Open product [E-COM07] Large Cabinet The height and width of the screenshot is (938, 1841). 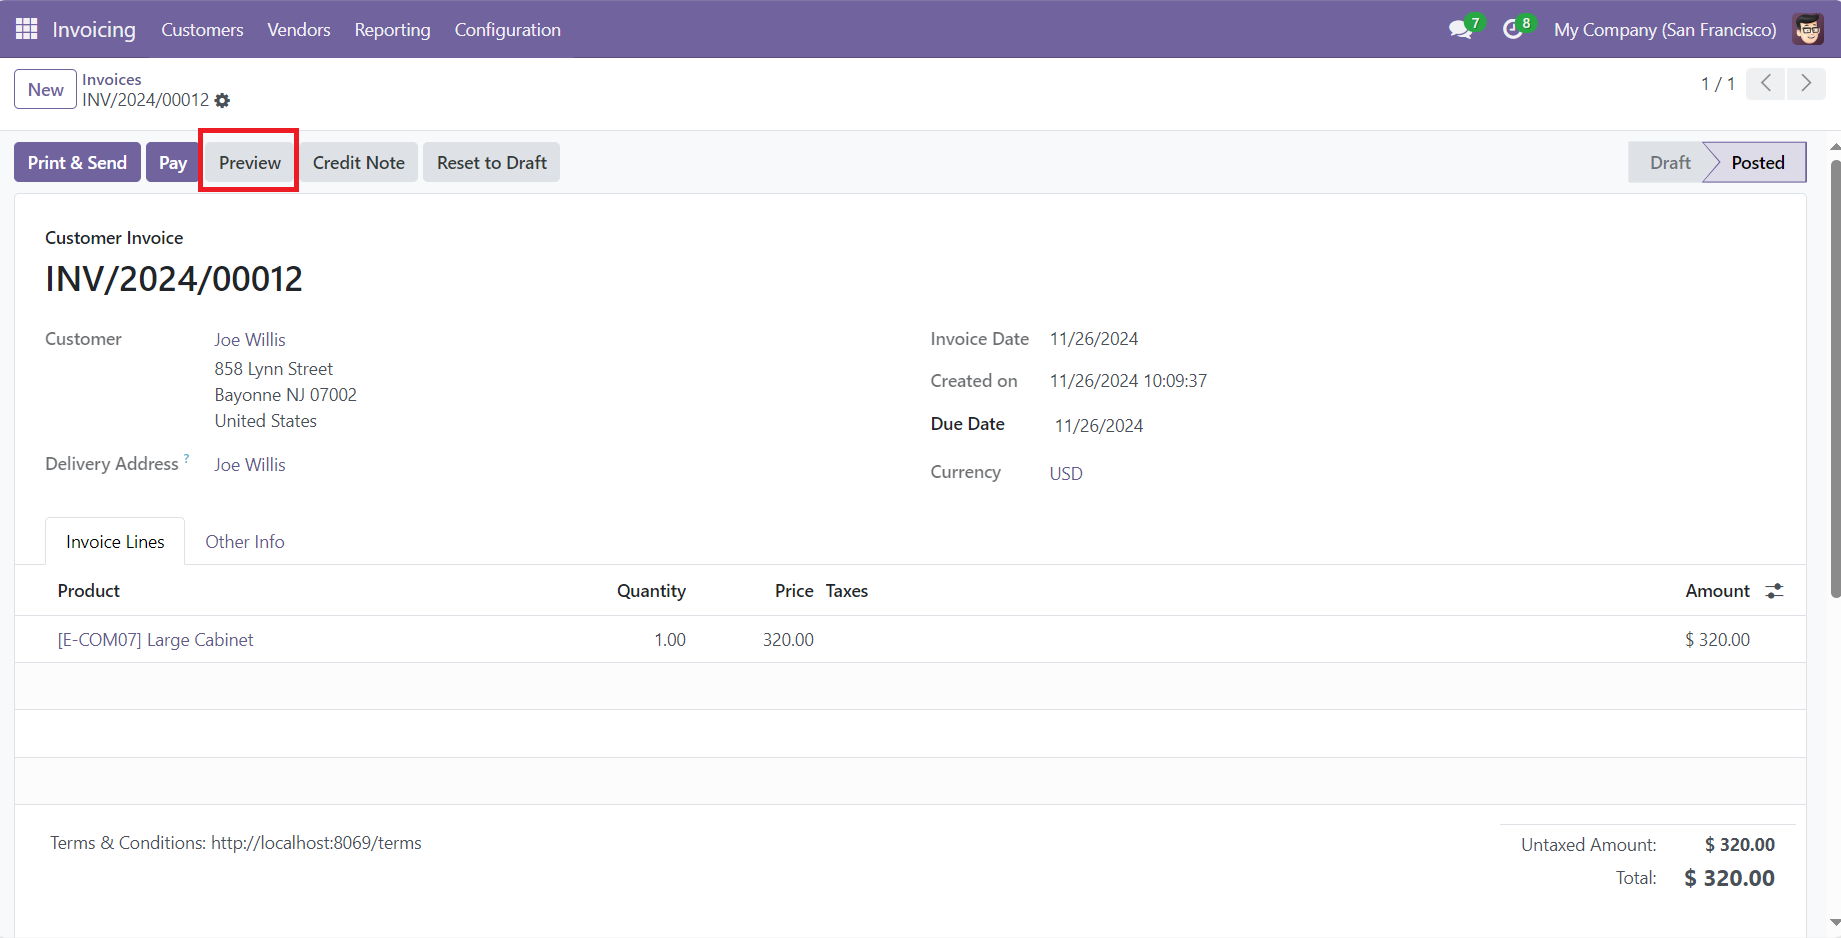click(155, 639)
